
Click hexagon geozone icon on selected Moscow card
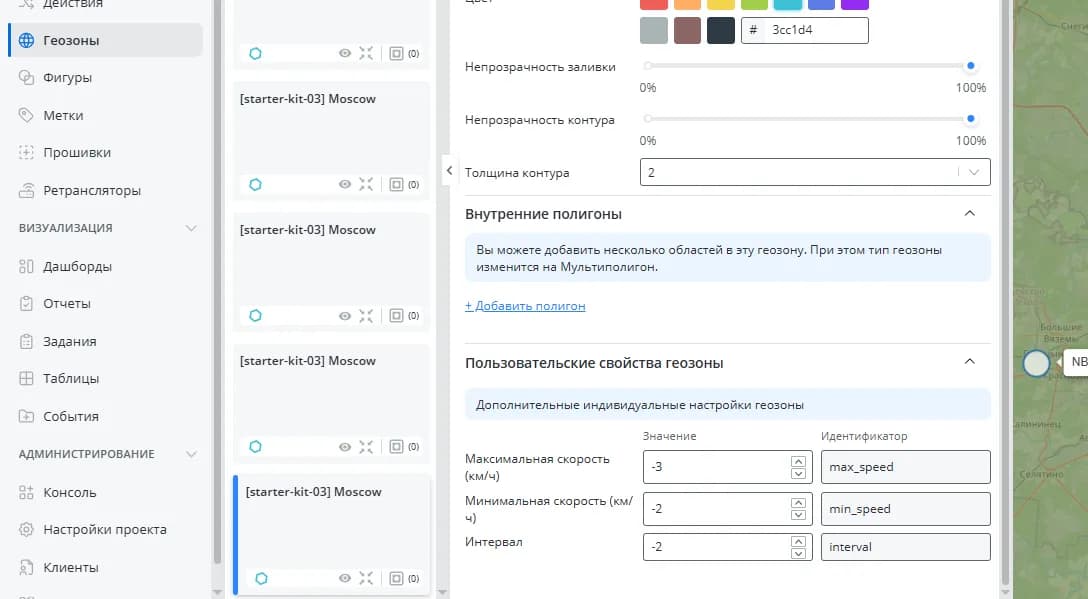point(261,578)
